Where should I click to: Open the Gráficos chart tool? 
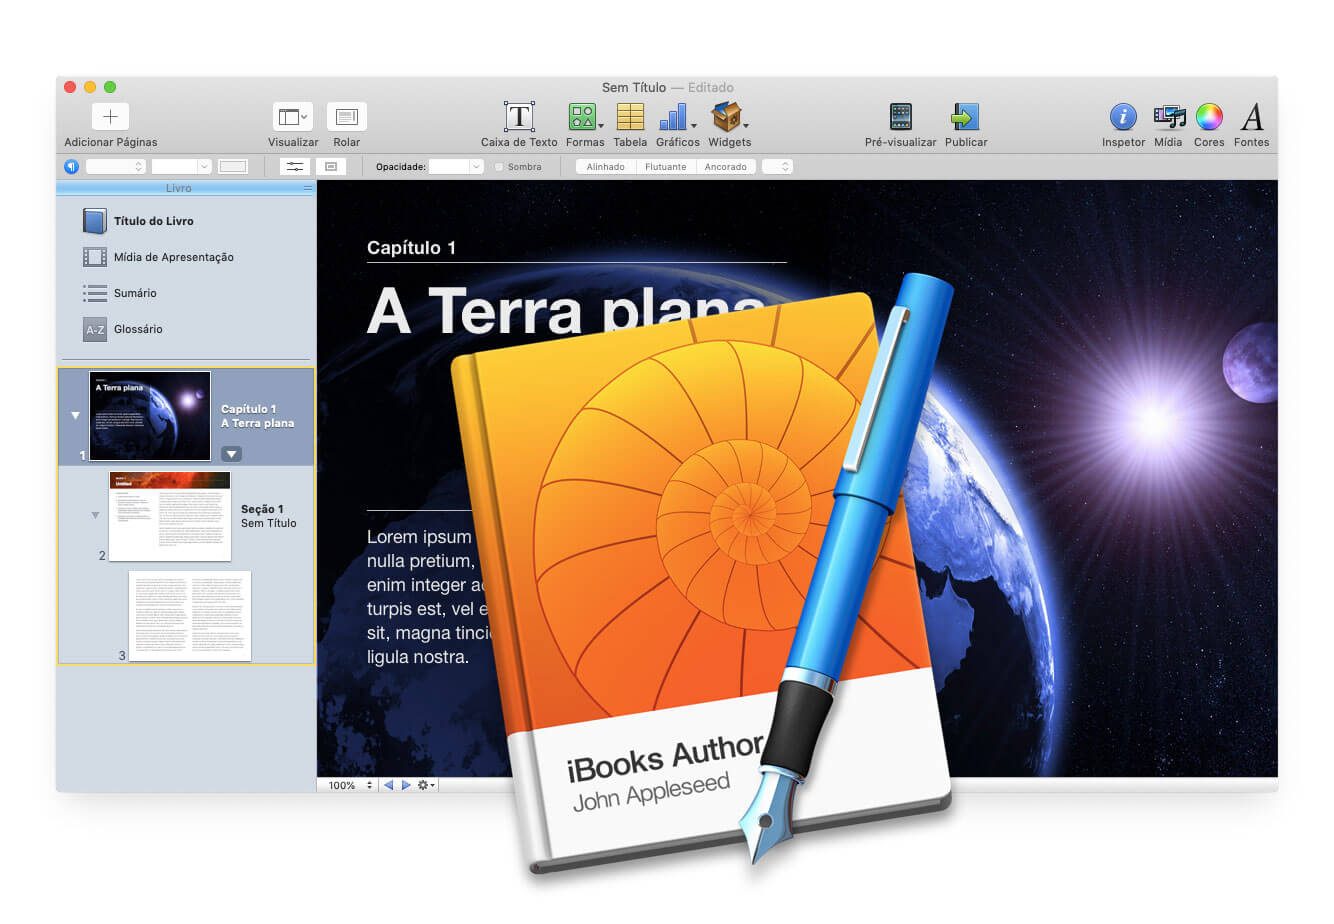pyautogui.click(x=673, y=117)
